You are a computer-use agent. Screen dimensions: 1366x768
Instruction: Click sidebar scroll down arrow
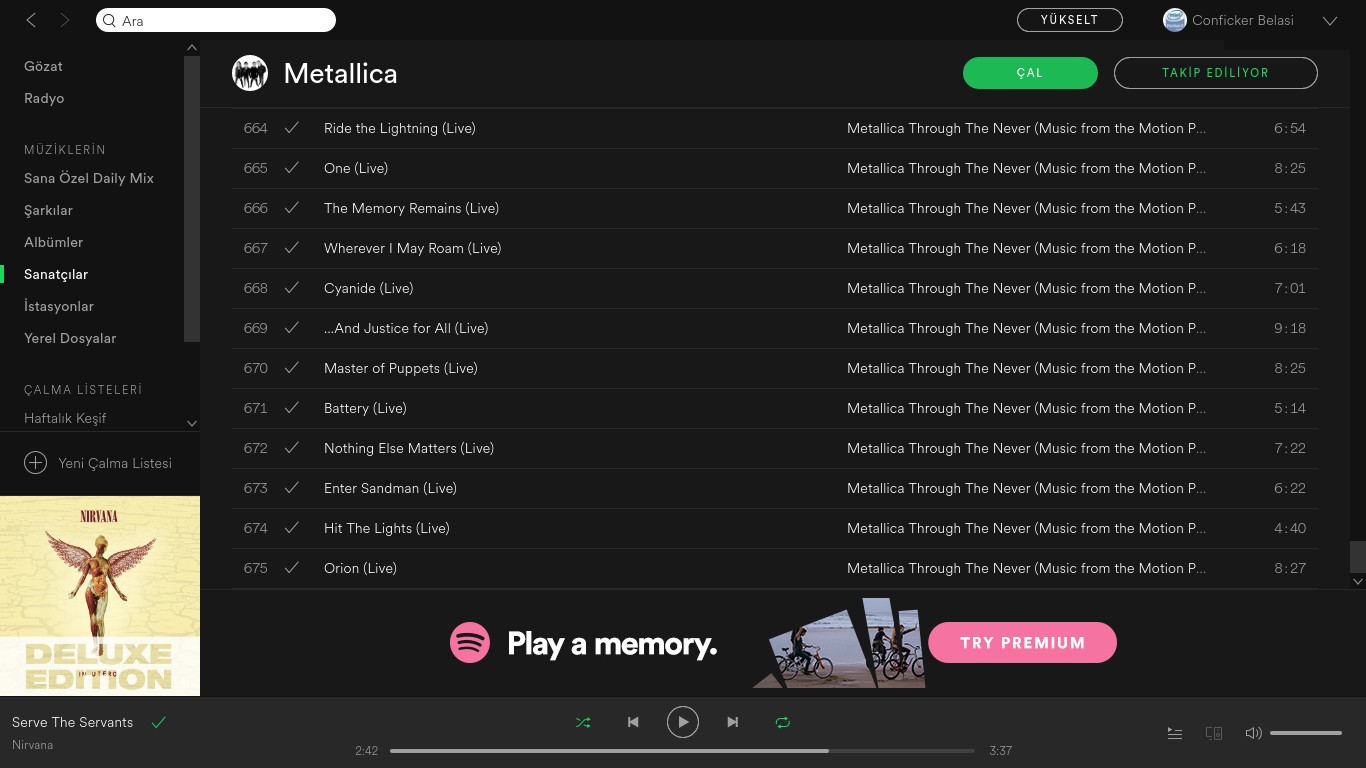tap(192, 424)
